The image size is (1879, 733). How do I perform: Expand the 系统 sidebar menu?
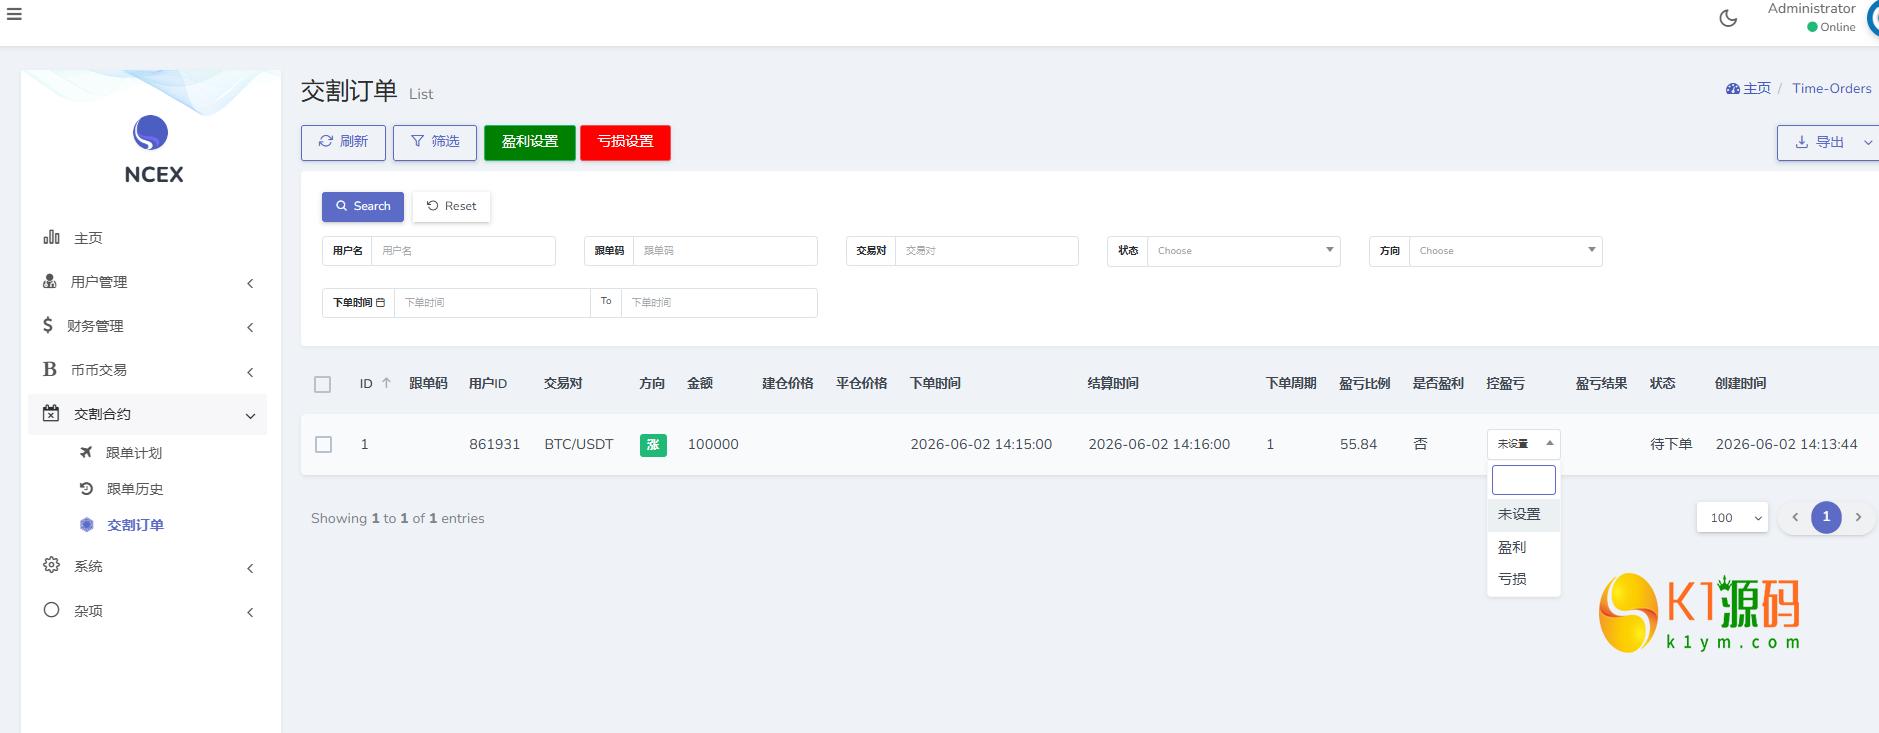tap(148, 566)
